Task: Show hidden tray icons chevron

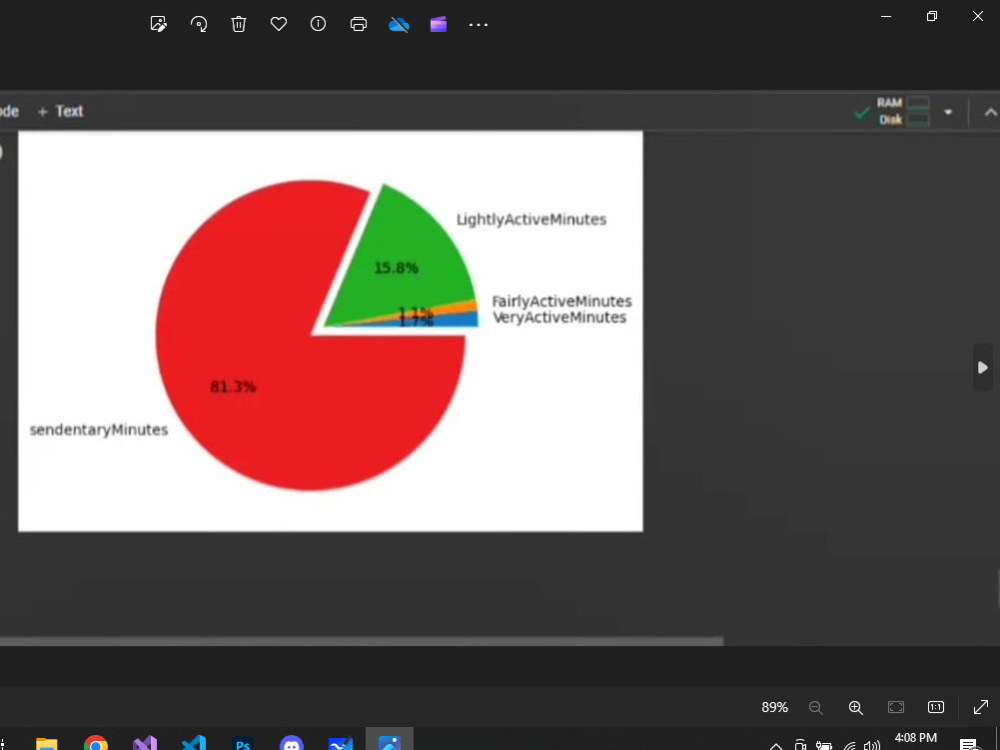Action: (x=776, y=746)
